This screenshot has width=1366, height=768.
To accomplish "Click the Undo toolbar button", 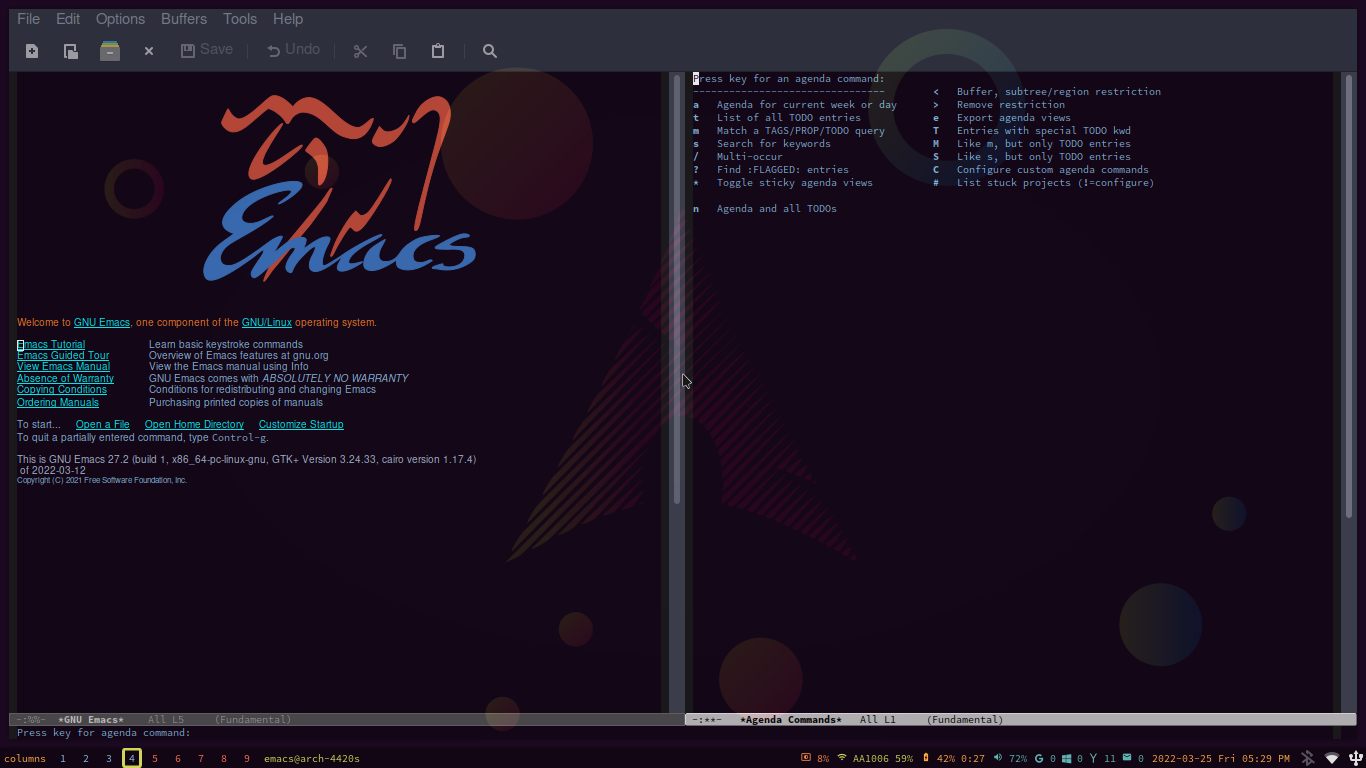I will 293,49.
